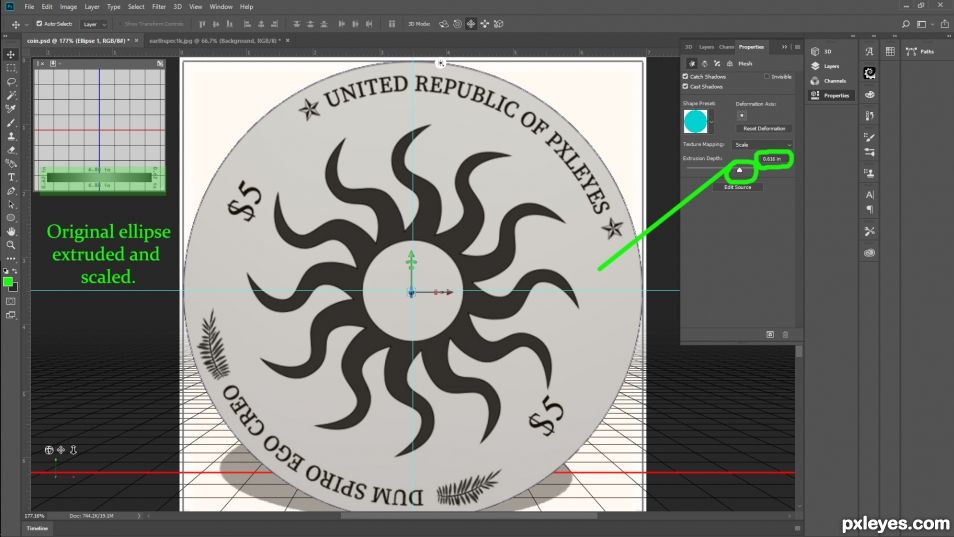The image size is (954, 537).
Task: Switch to the 3D tab in panel
Action: click(689, 47)
